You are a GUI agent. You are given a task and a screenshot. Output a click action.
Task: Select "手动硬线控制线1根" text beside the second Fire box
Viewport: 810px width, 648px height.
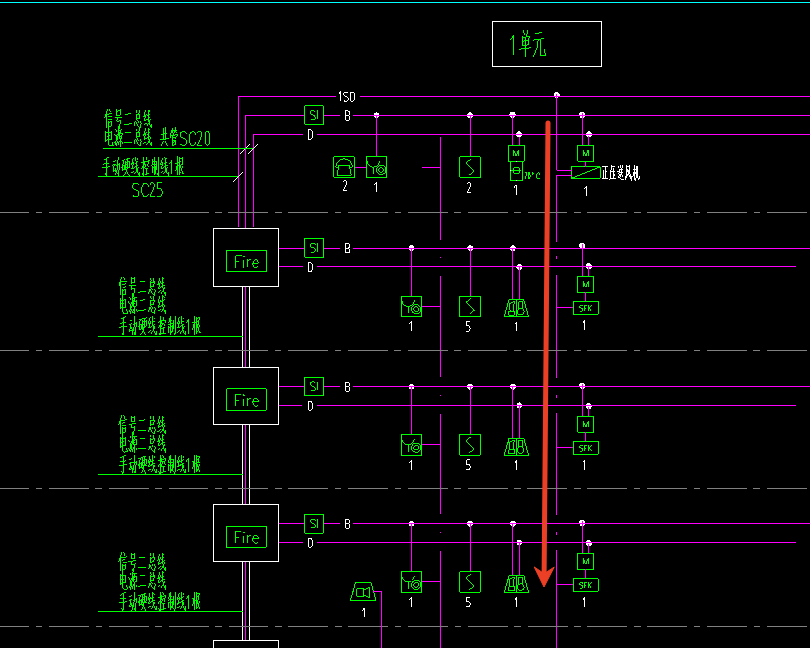pyautogui.click(x=160, y=464)
